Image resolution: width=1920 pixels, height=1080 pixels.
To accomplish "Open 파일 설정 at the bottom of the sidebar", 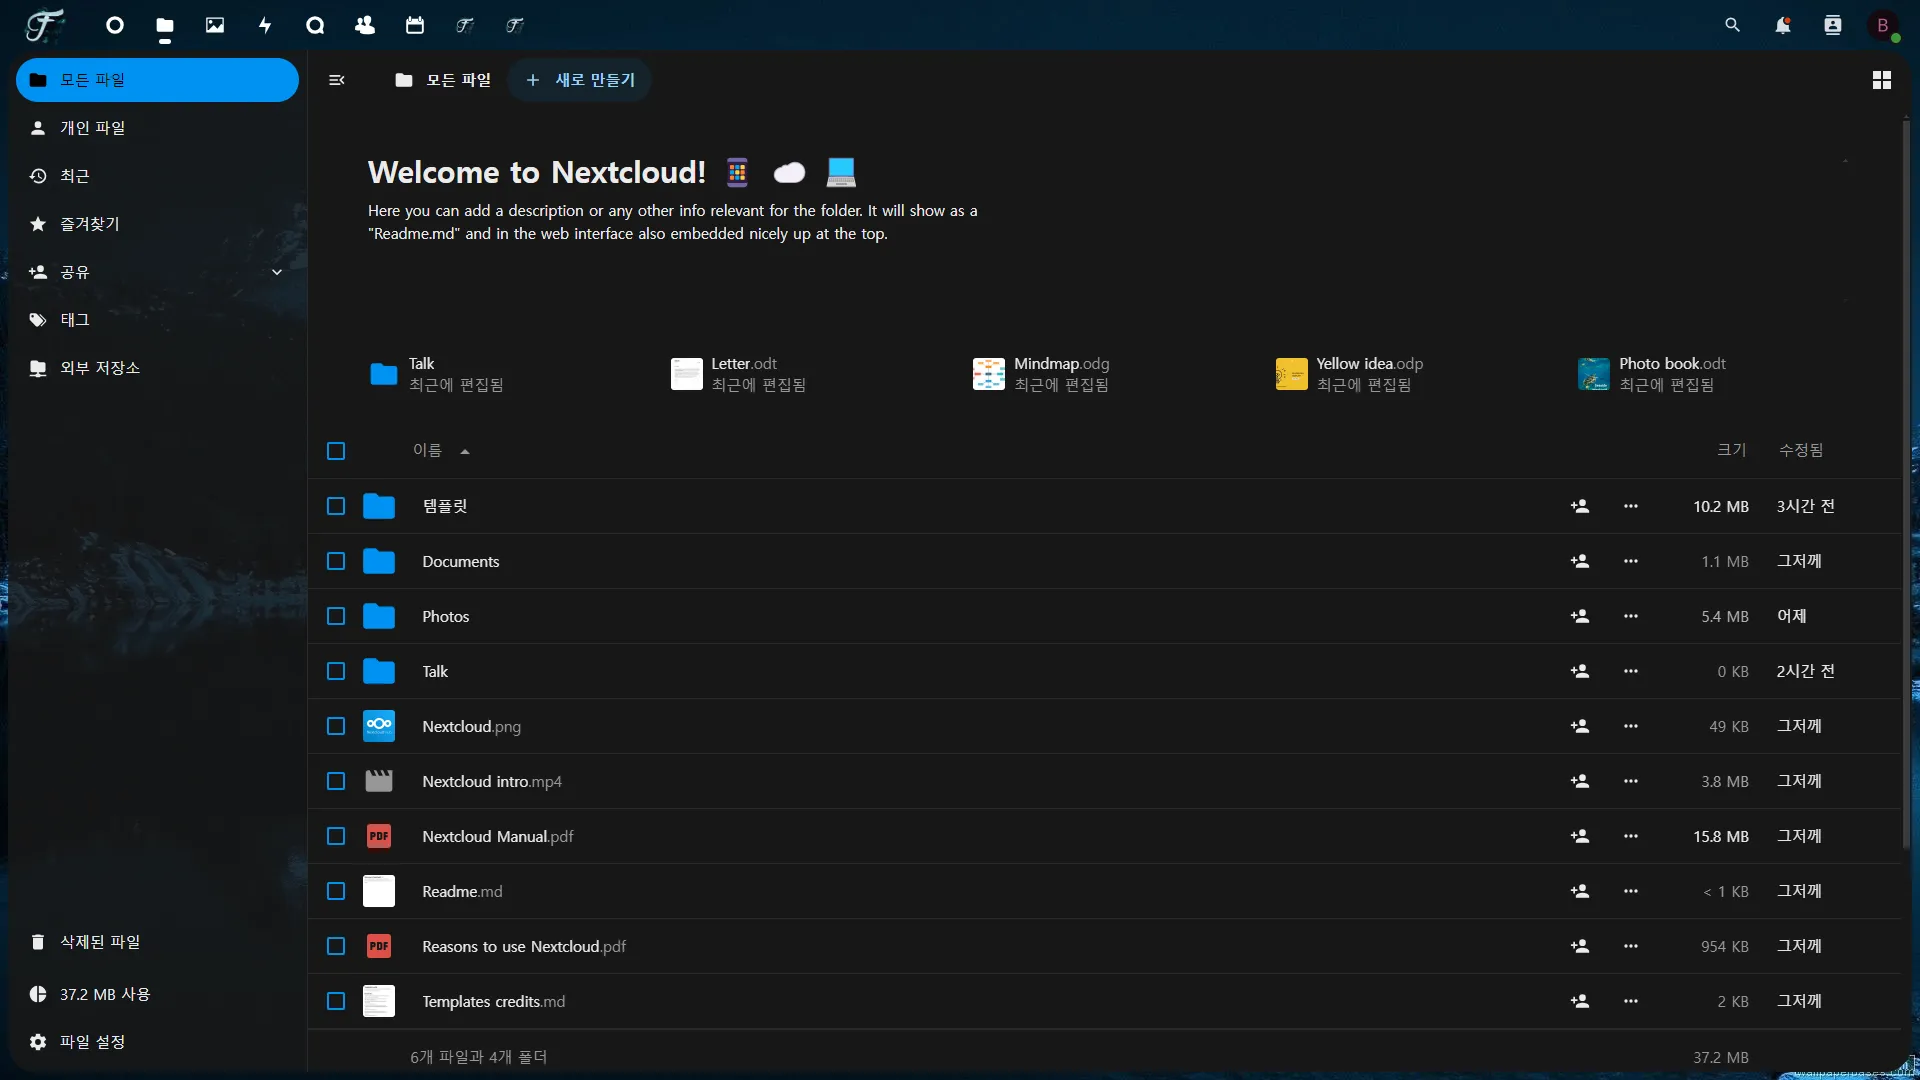I will click(91, 1041).
